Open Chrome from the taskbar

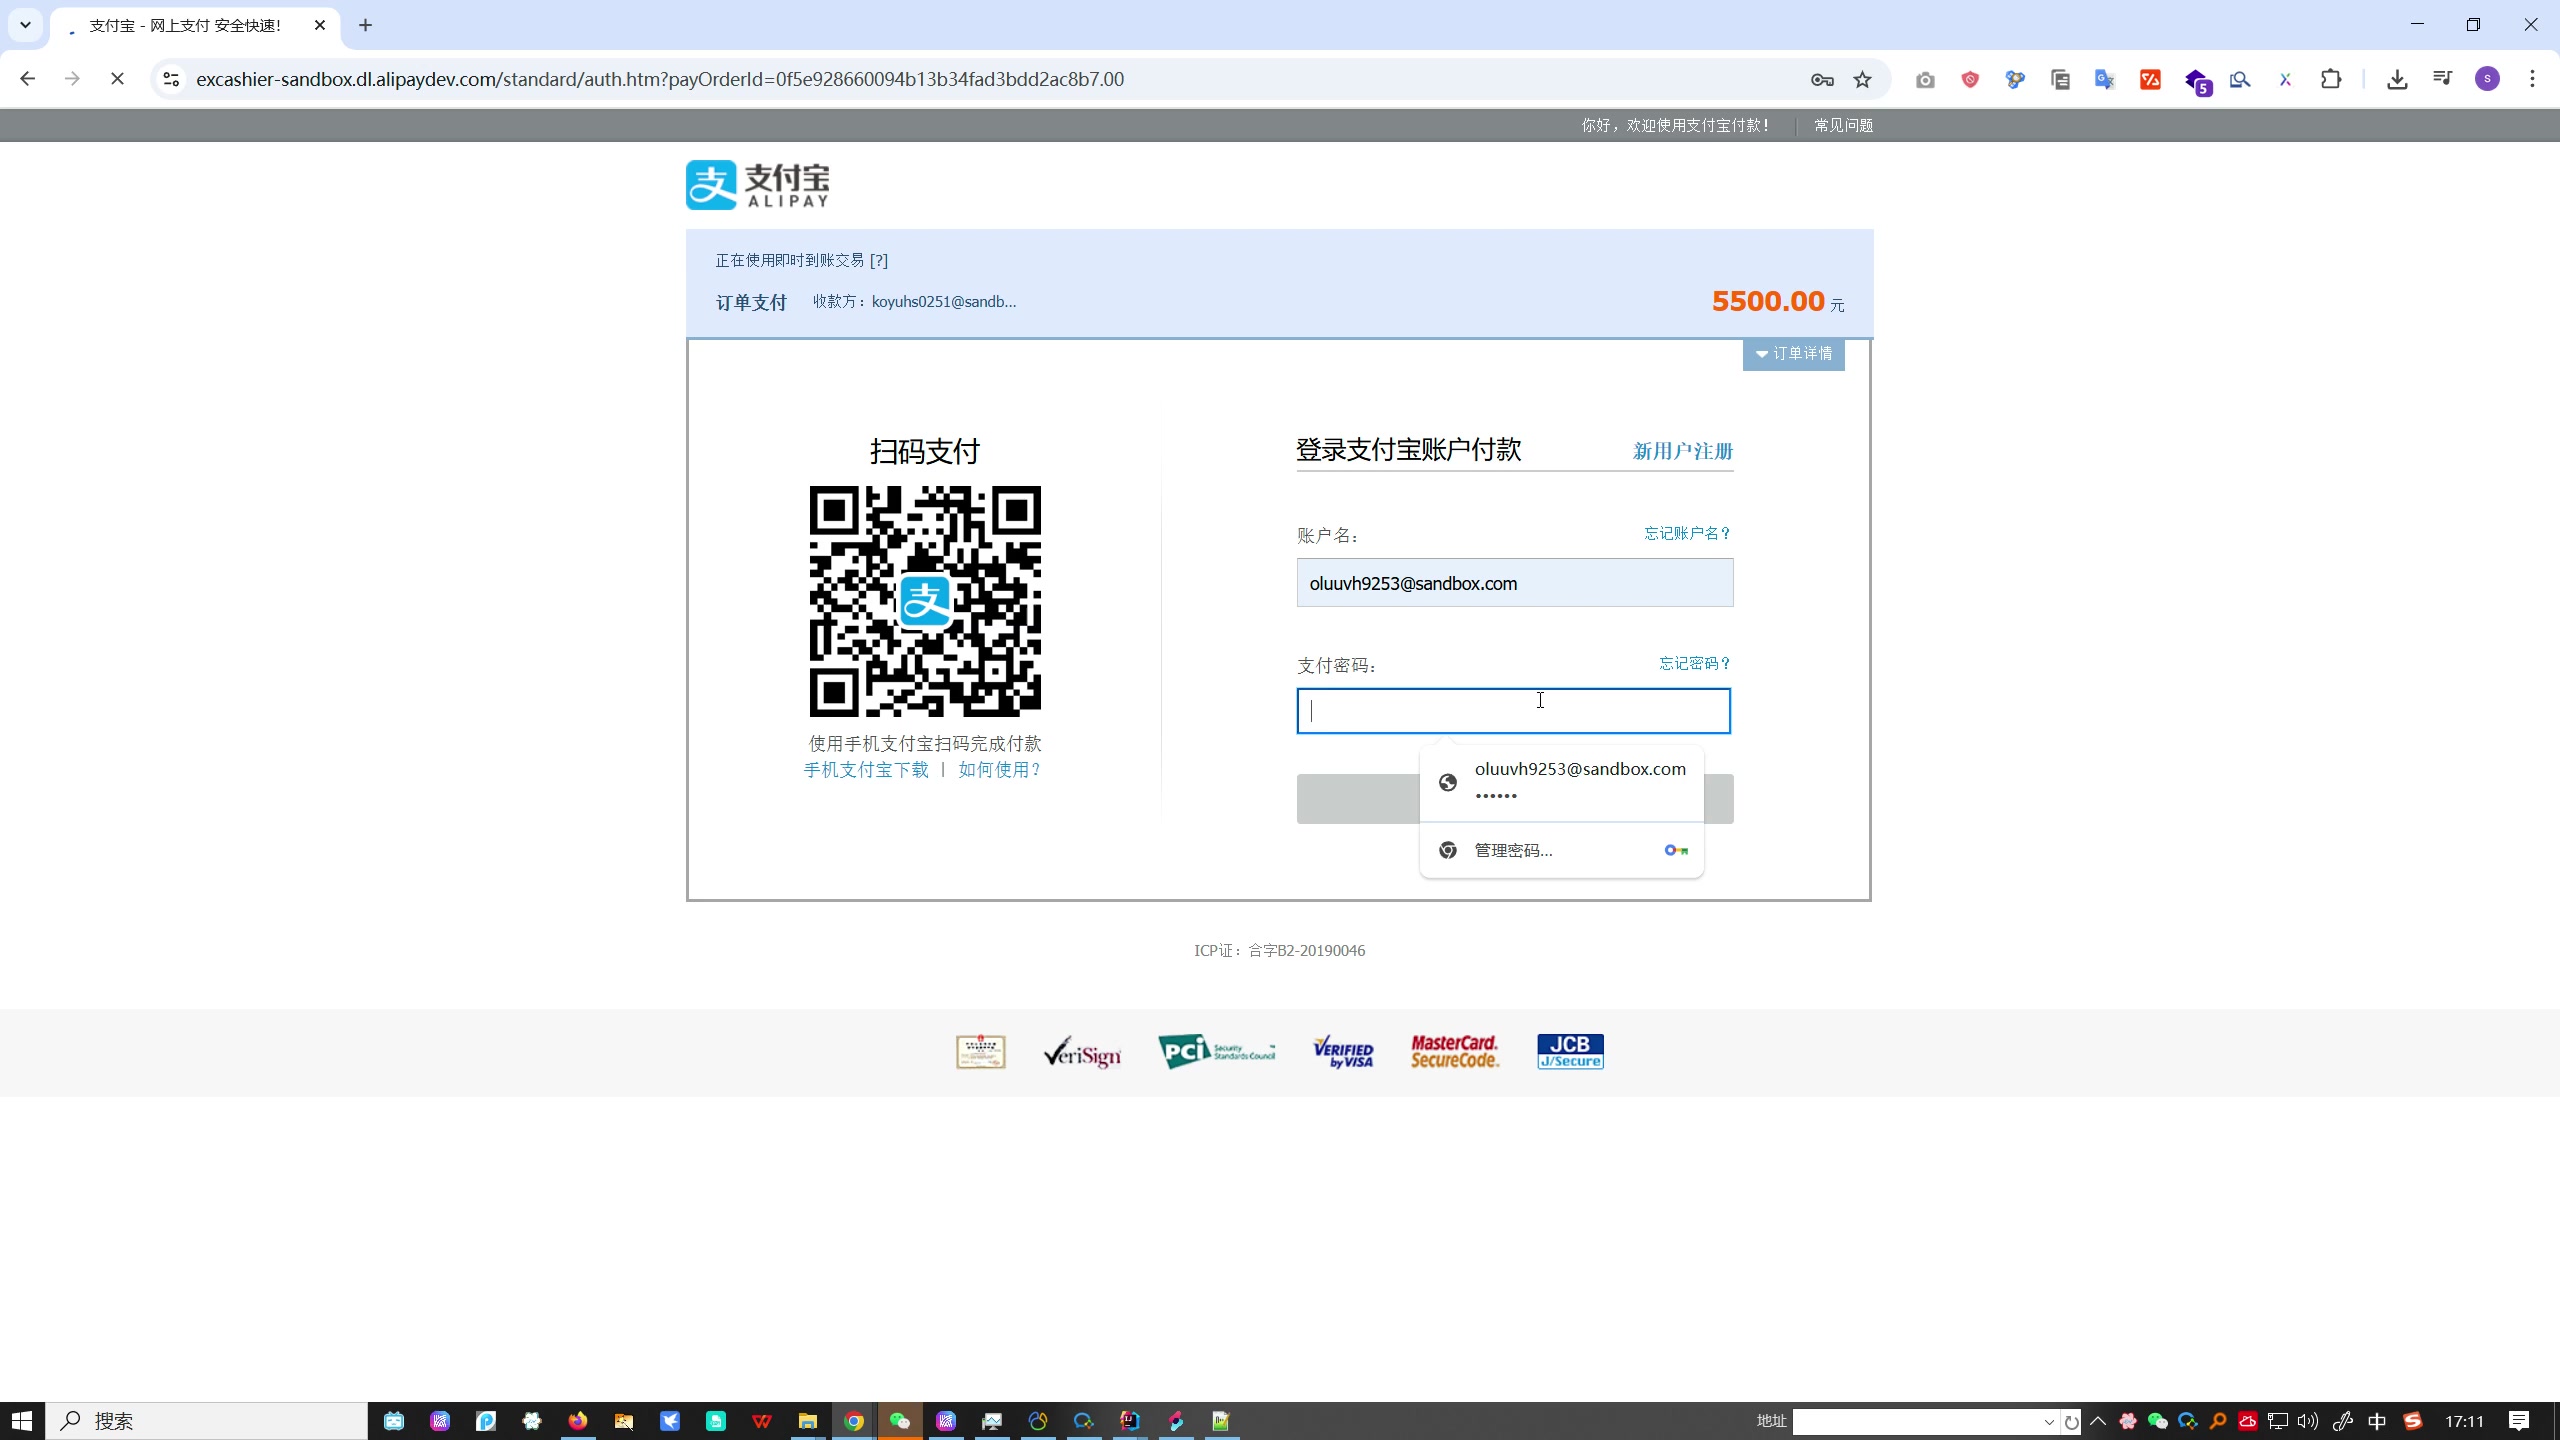[854, 1421]
